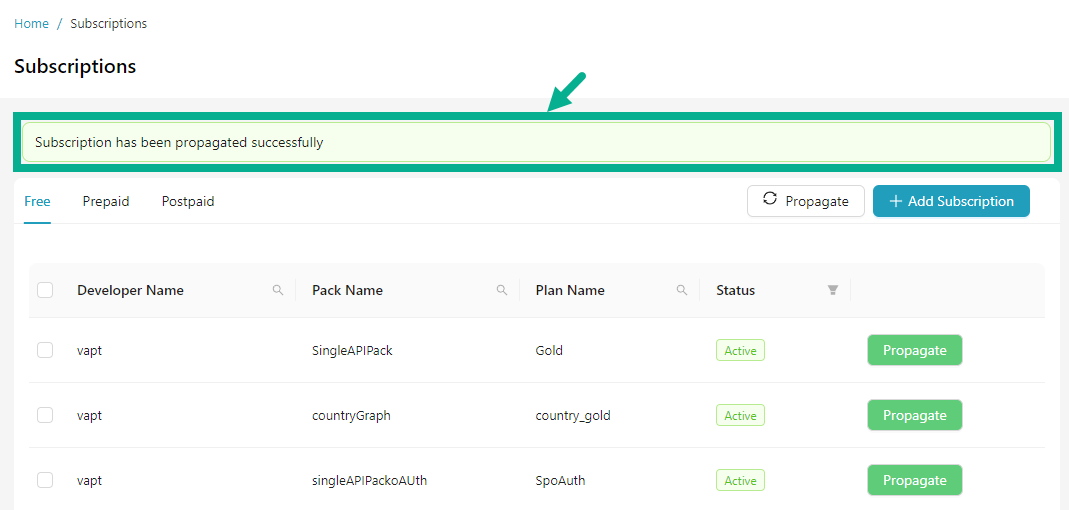Open the Postpaid tab

[x=188, y=201]
